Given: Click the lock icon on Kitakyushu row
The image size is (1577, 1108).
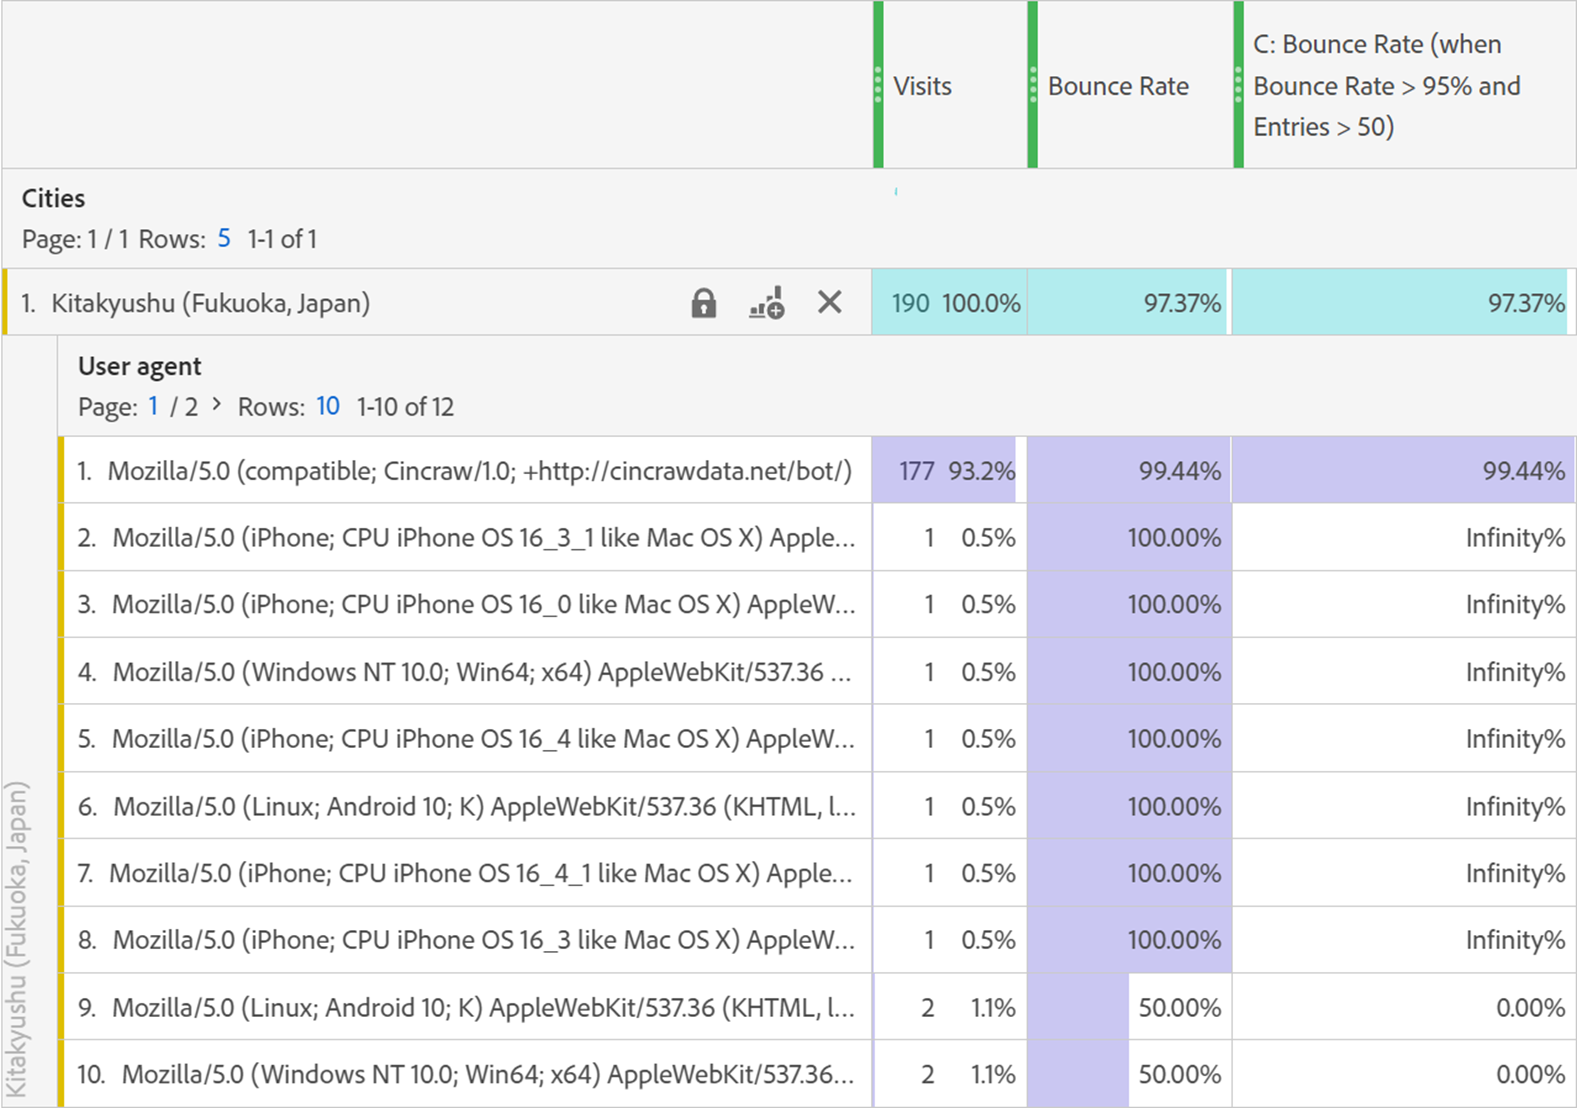Looking at the screenshot, I should [704, 303].
